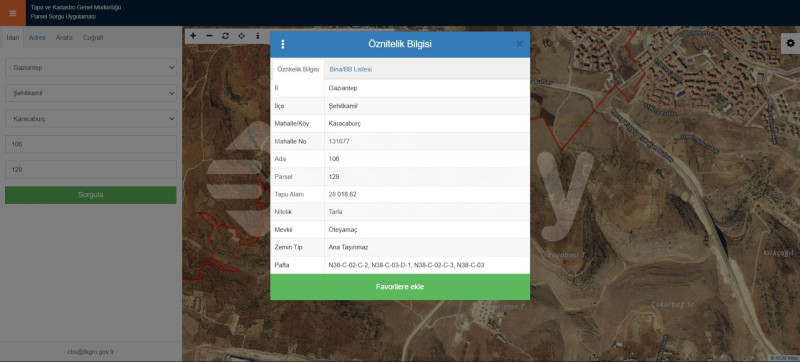Open the hamburger menu in top-left corner

13,13
